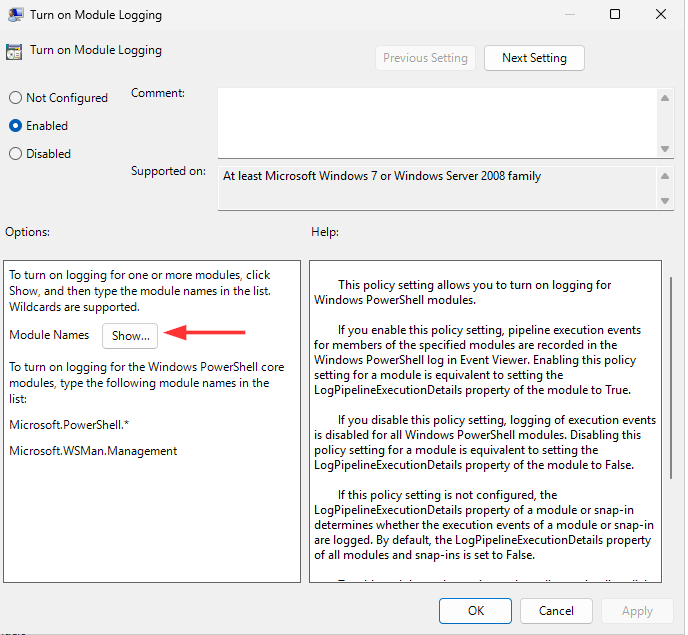Image resolution: width=688 pixels, height=635 pixels.
Task: Click the policy icon beside the setting title
Action: 14,52
